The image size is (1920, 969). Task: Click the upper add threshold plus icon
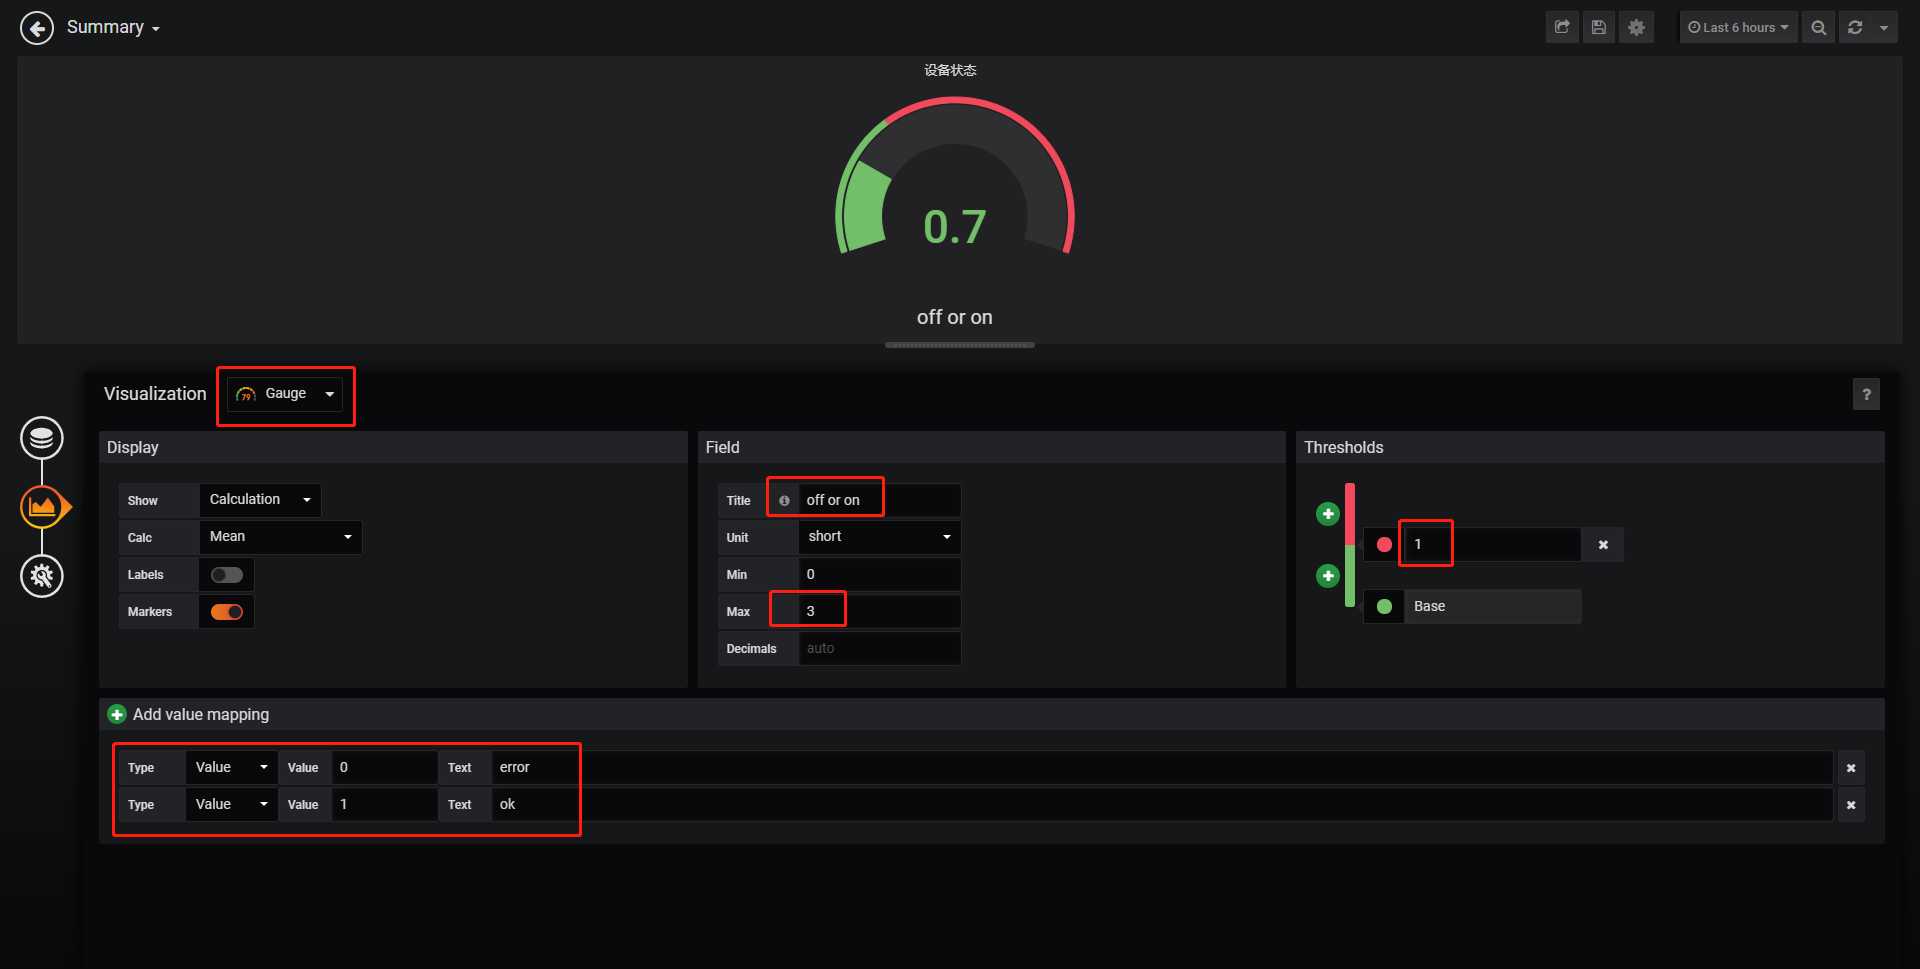(1328, 514)
